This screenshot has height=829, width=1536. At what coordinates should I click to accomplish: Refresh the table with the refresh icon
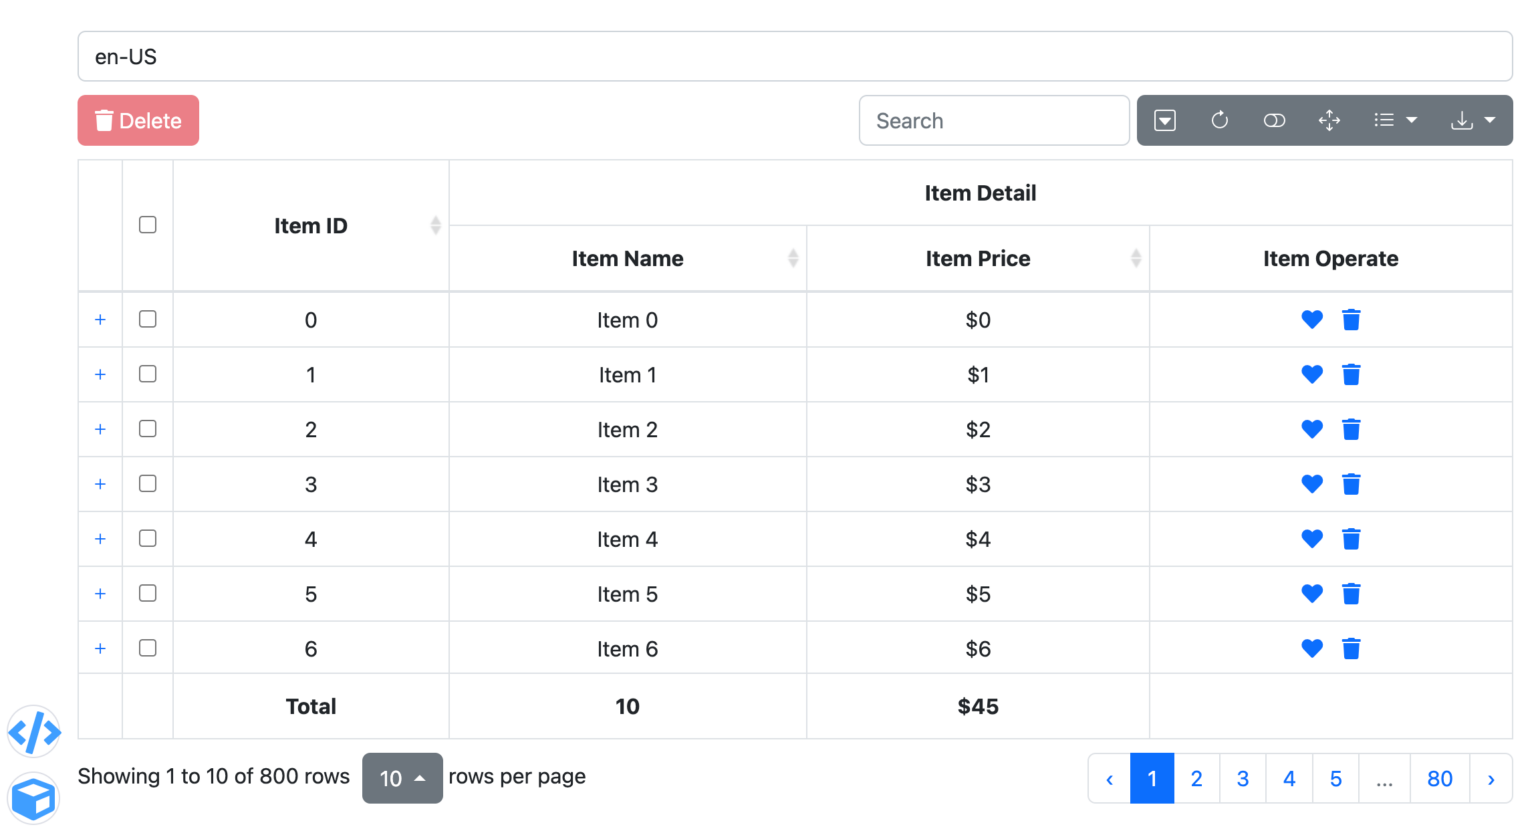[x=1219, y=120]
